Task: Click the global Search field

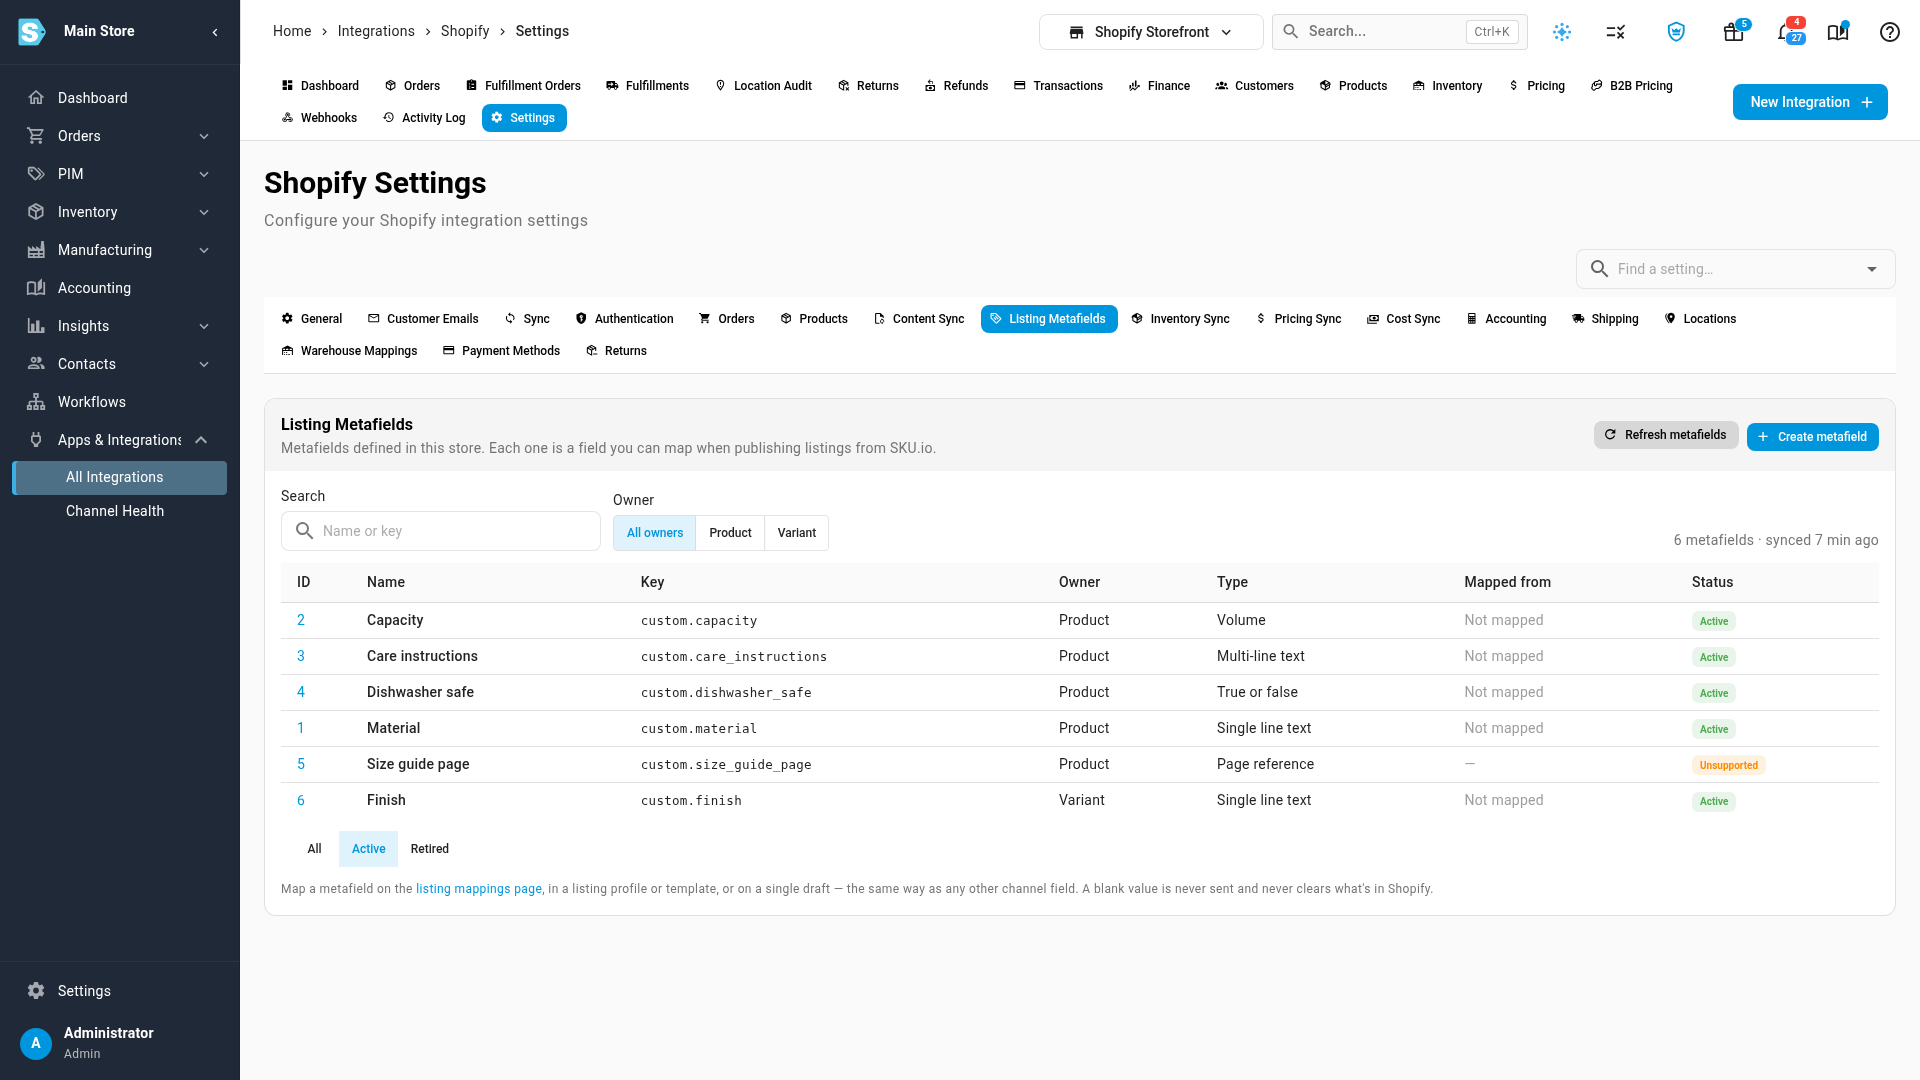Action: click(x=1400, y=32)
